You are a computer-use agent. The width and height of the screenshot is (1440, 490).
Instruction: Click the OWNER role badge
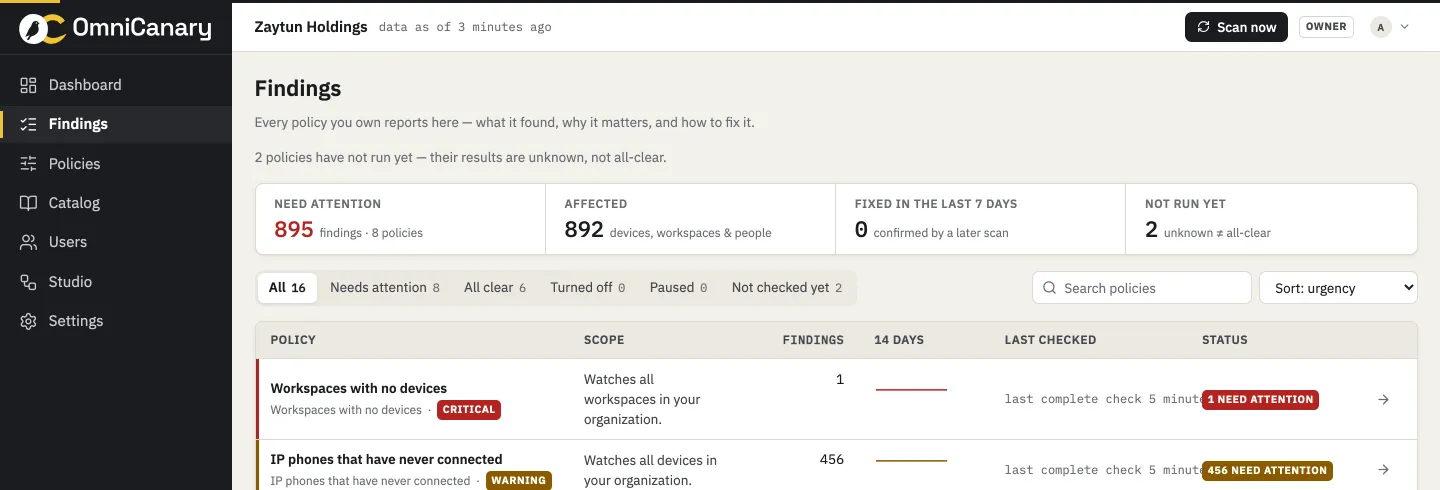[x=1326, y=27]
